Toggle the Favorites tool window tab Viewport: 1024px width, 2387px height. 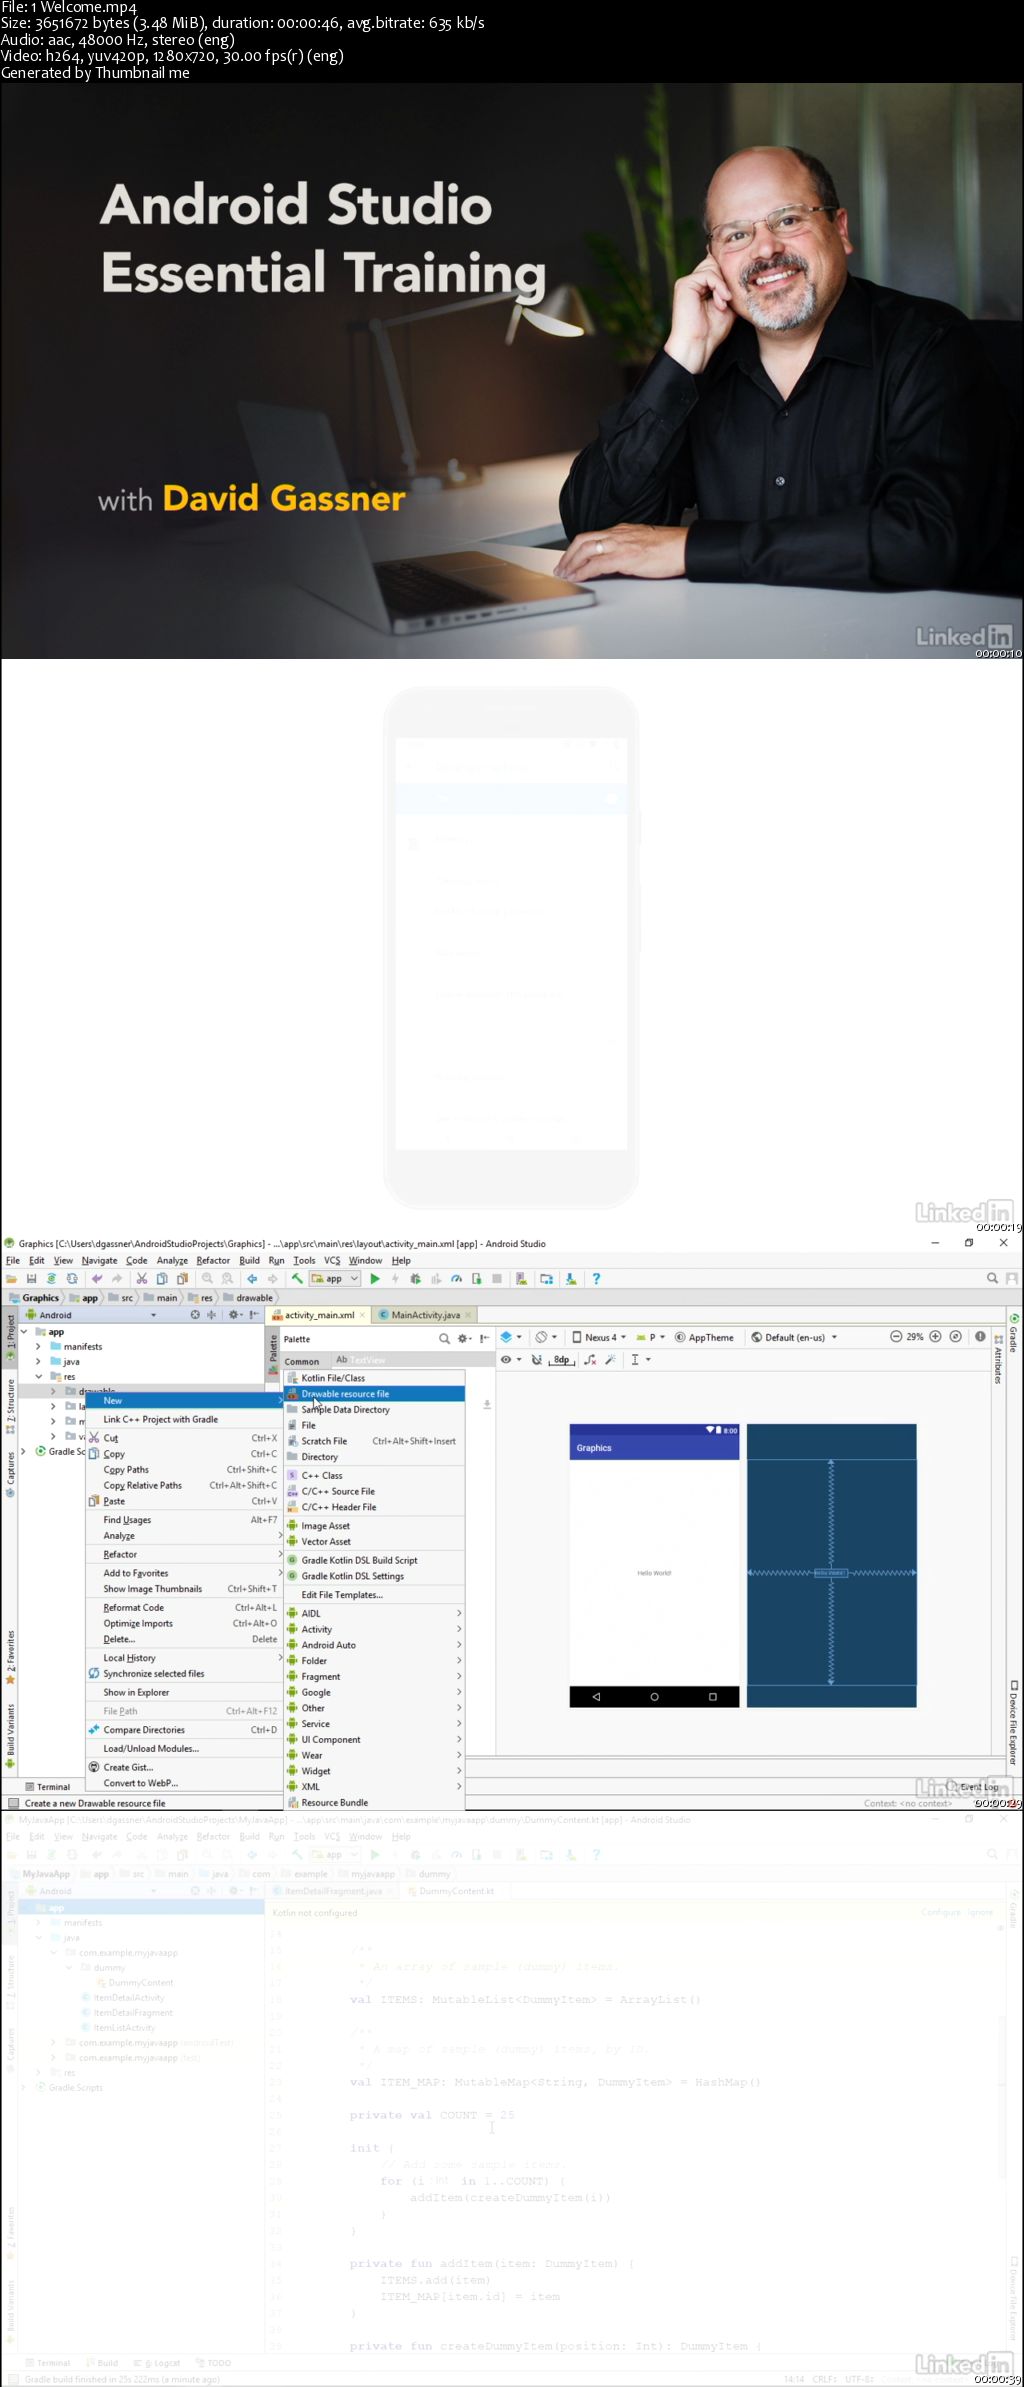point(11,1657)
